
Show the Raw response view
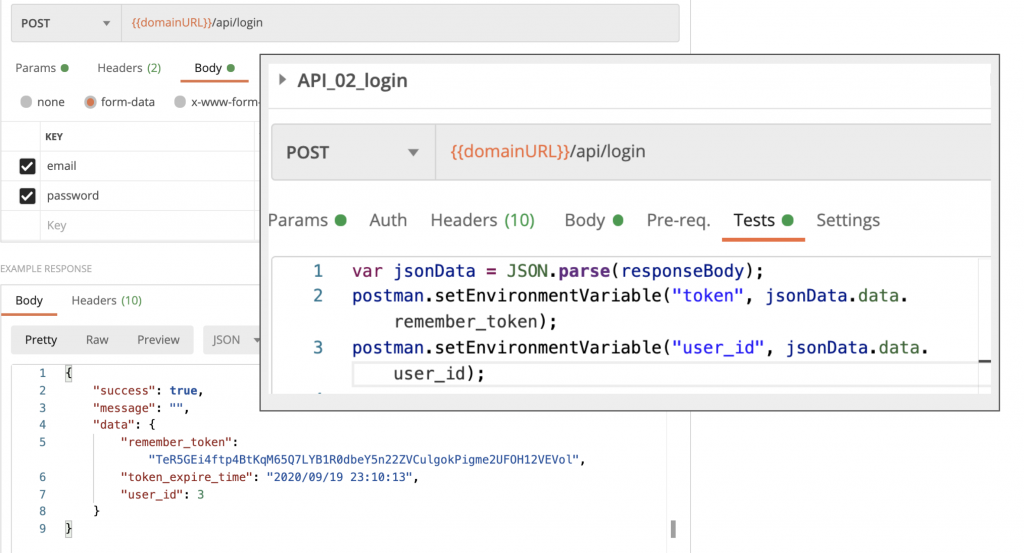coord(97,340)
